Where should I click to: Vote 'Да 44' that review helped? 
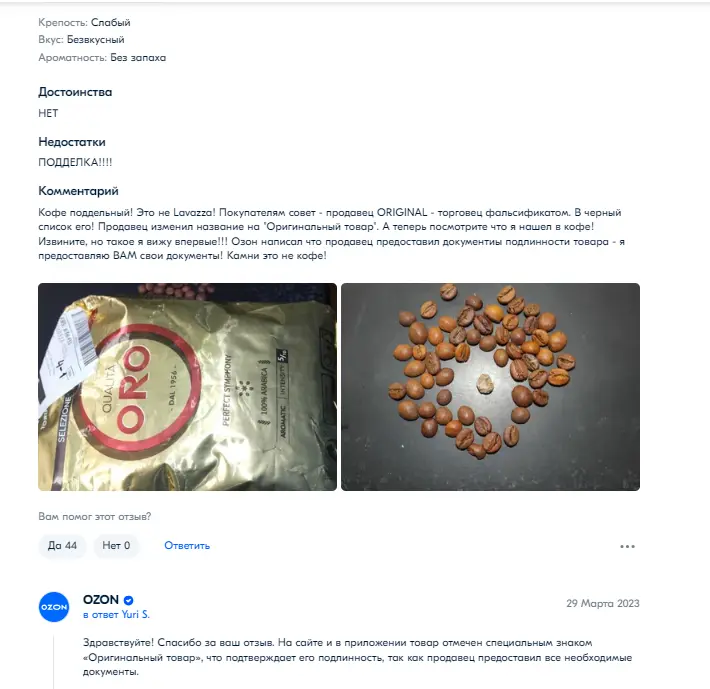coord(62,545)
